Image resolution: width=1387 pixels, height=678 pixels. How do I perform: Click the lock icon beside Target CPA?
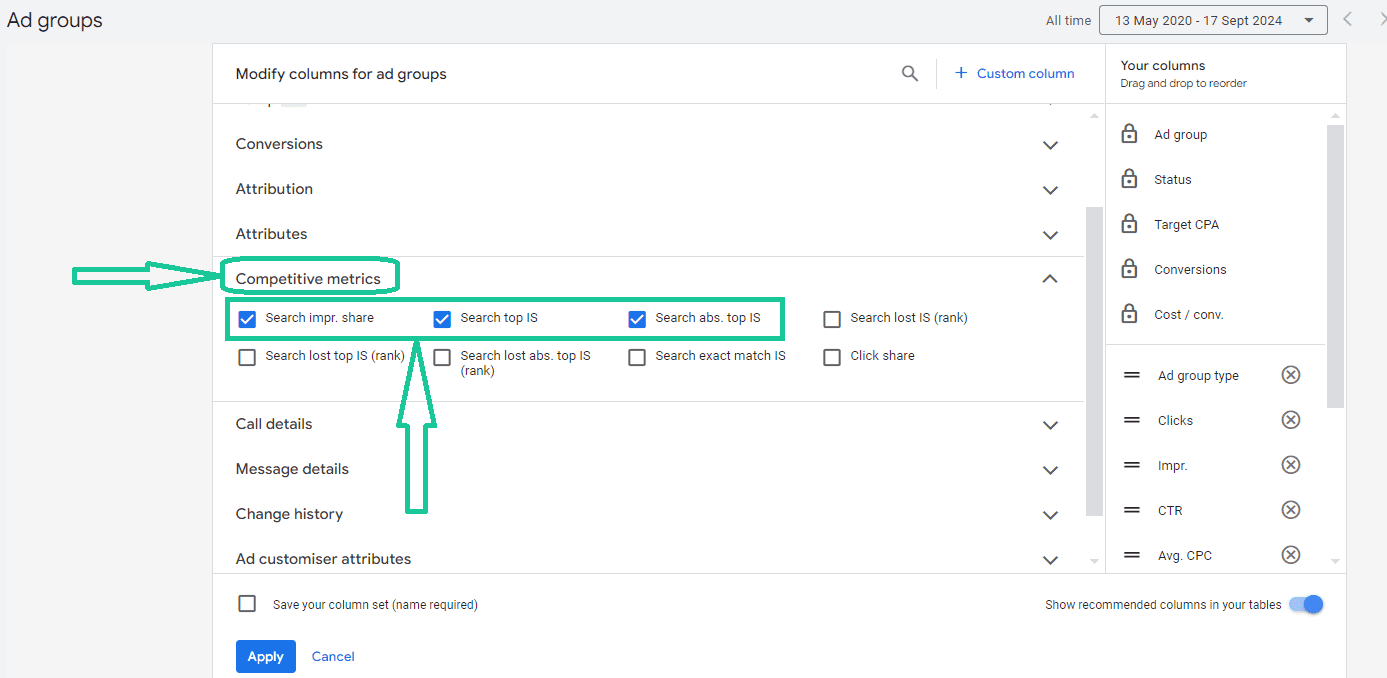tap(1129, 224)
